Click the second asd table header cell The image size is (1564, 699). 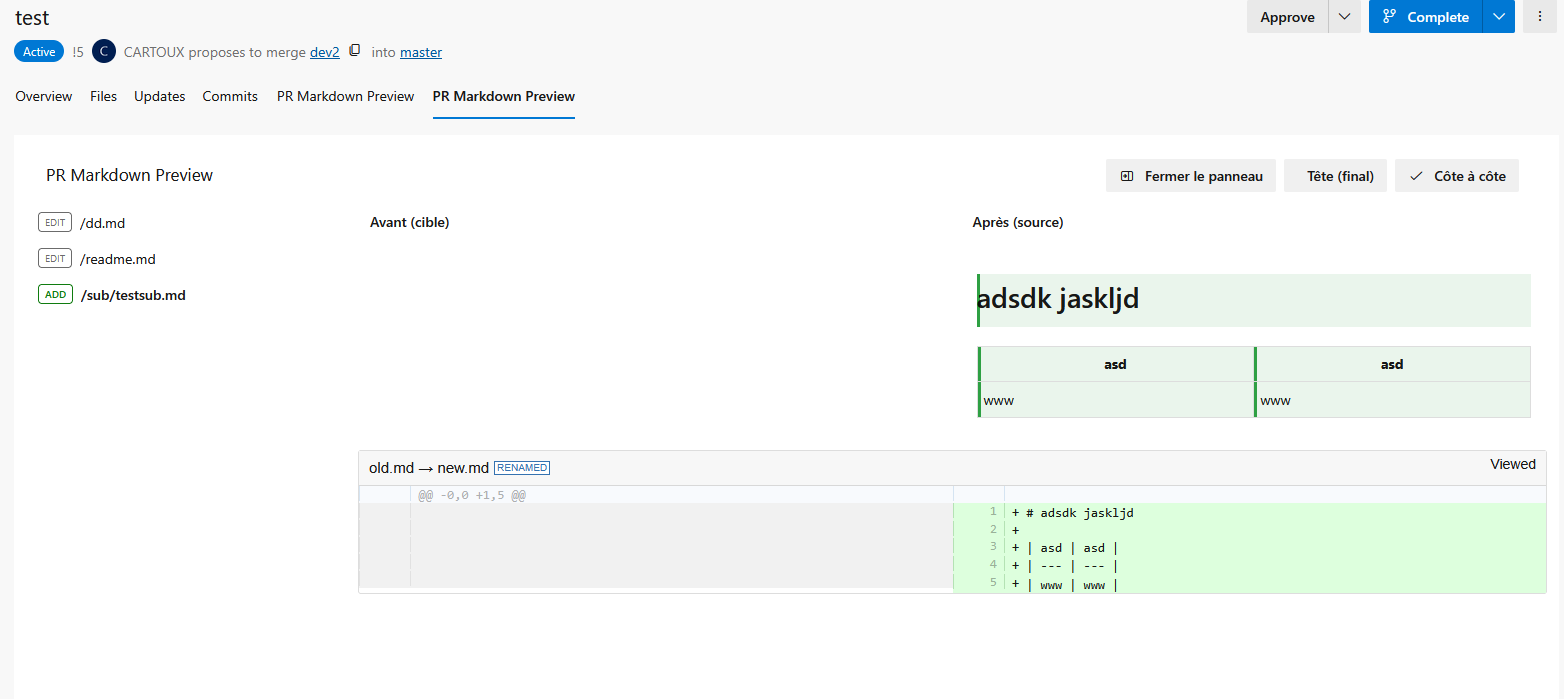(1392, 364)
